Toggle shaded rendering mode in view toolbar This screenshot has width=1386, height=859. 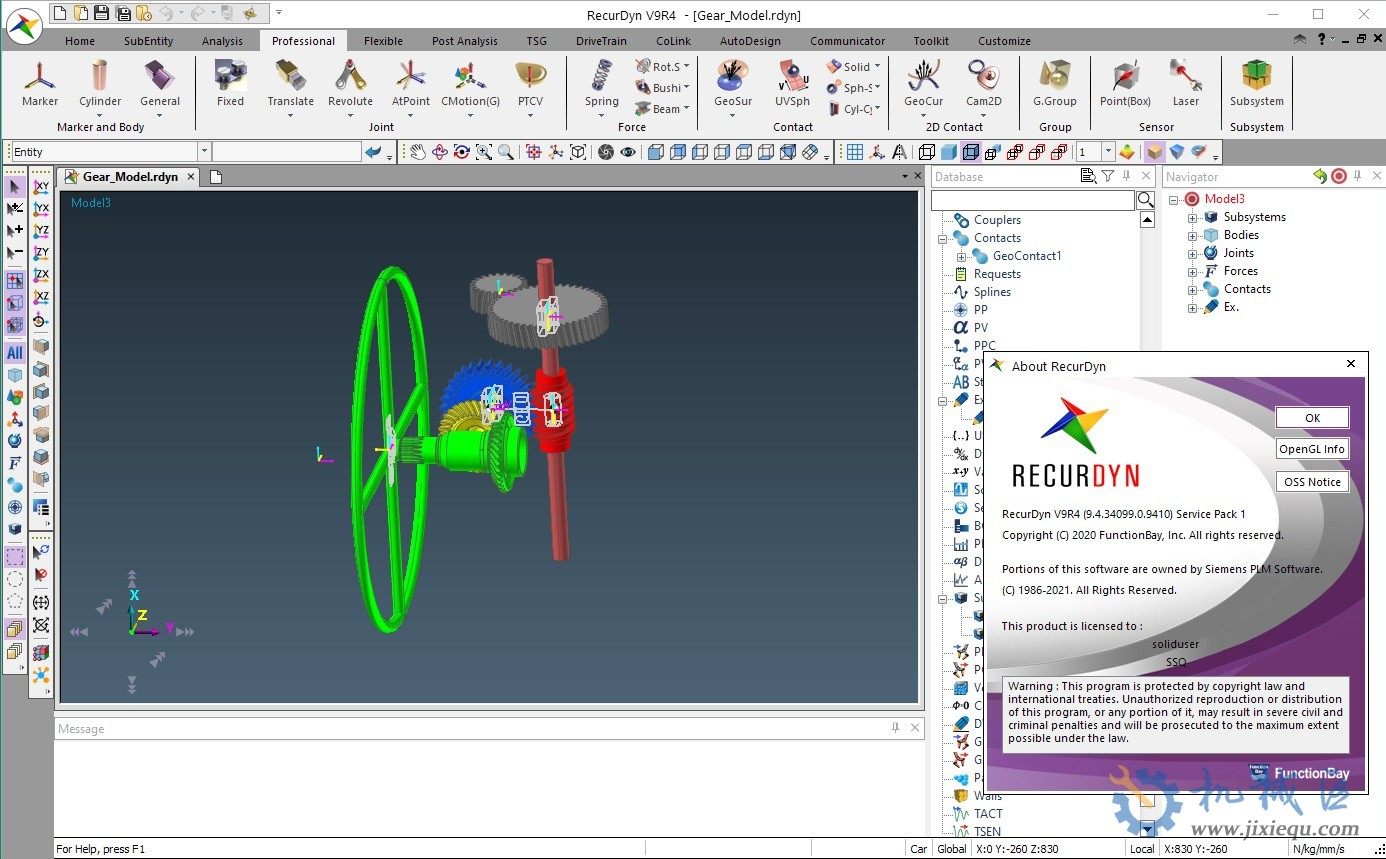coord(950,152)
